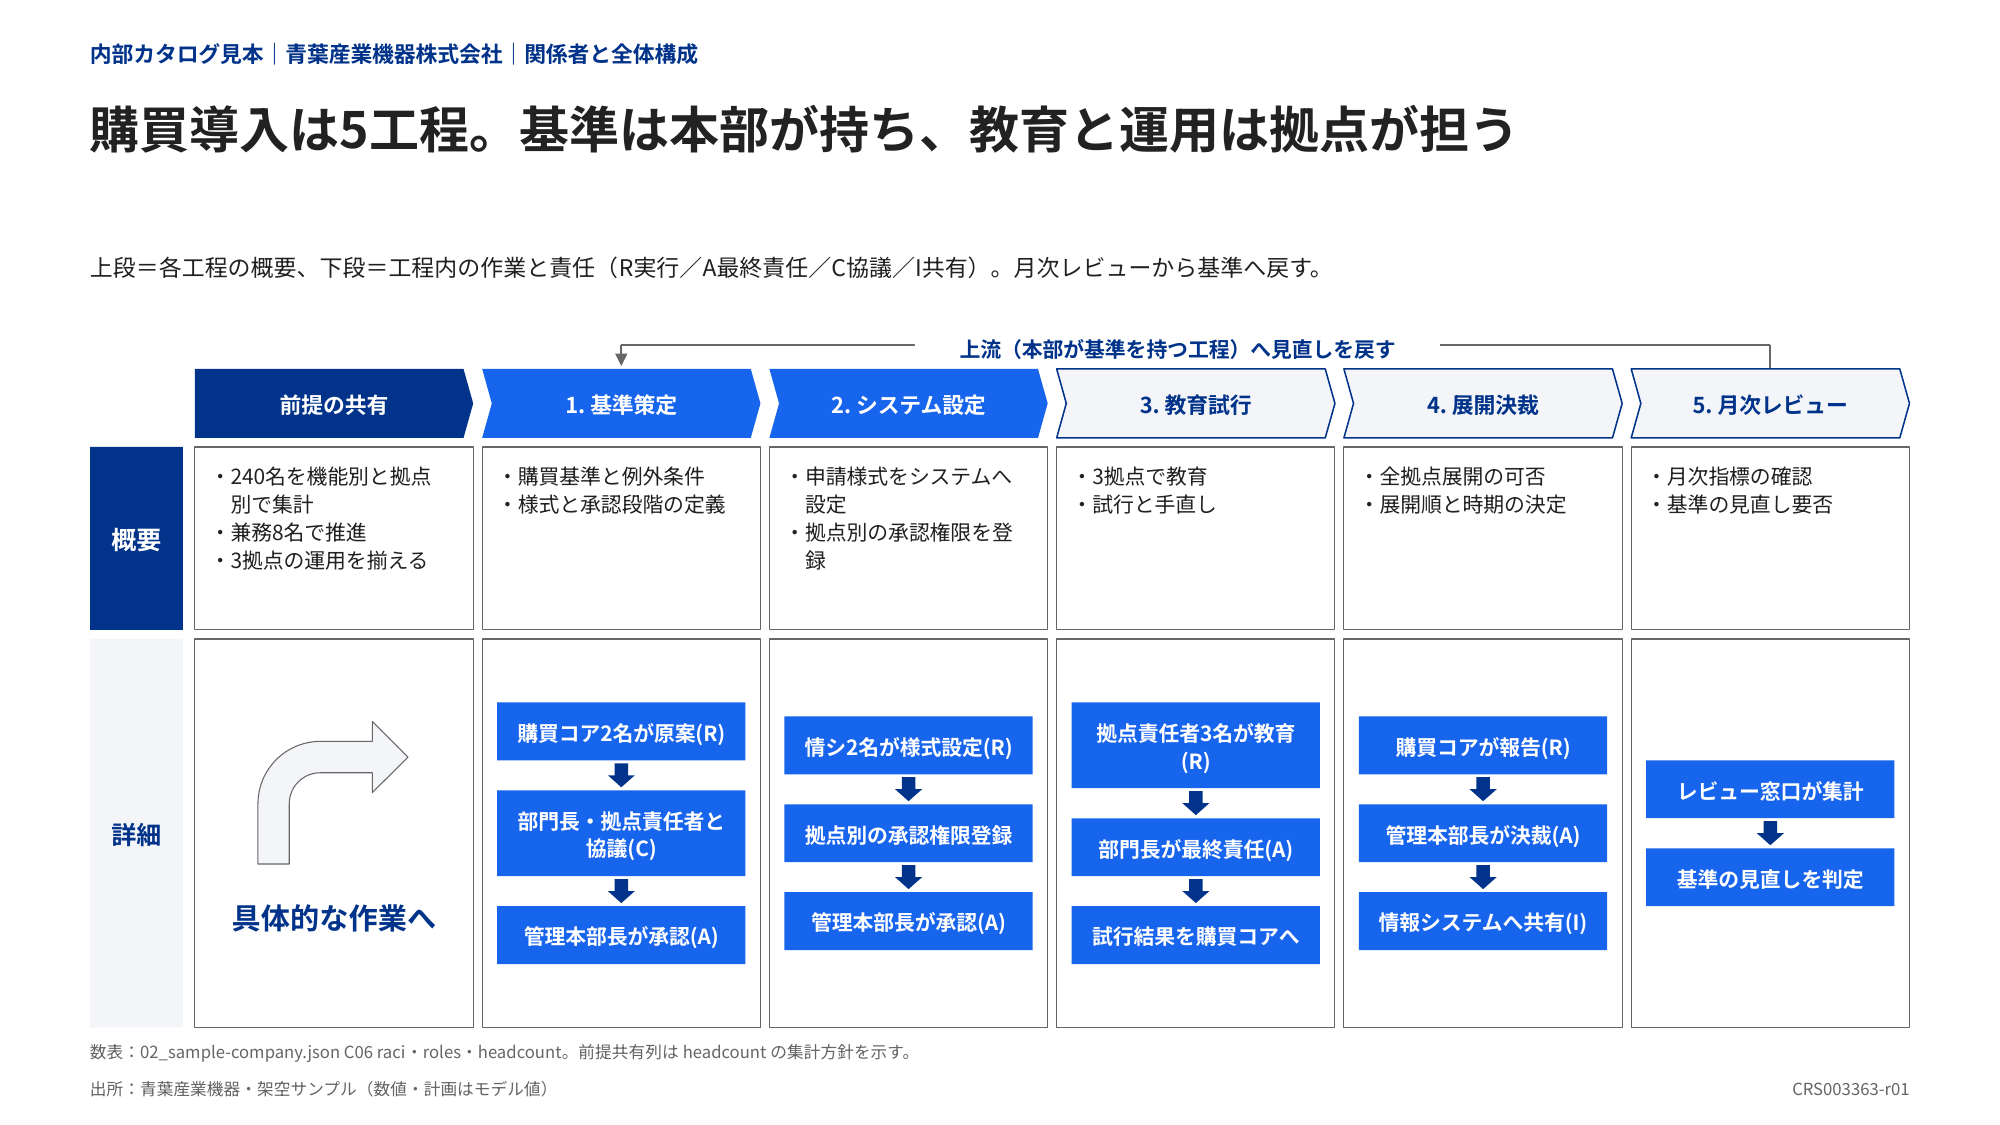
Task: Click the 拠点別の承認権限登録 box
Action: click(908, 834)
